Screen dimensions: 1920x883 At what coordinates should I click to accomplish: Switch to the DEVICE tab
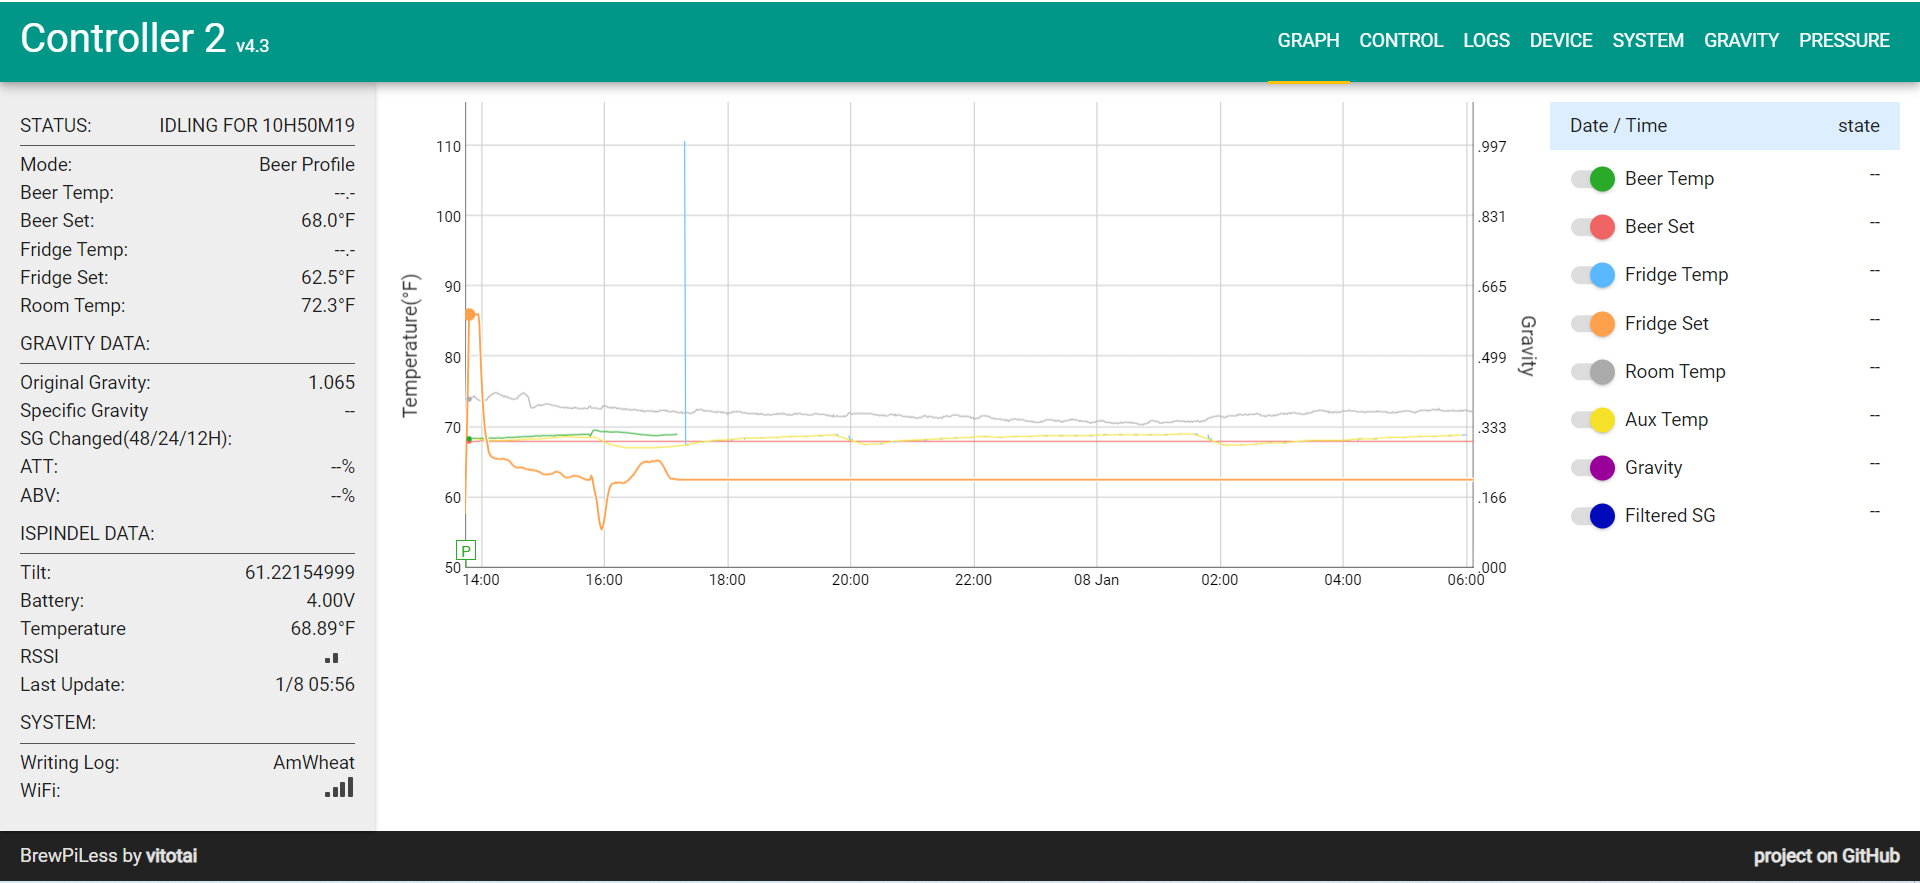1561,41
